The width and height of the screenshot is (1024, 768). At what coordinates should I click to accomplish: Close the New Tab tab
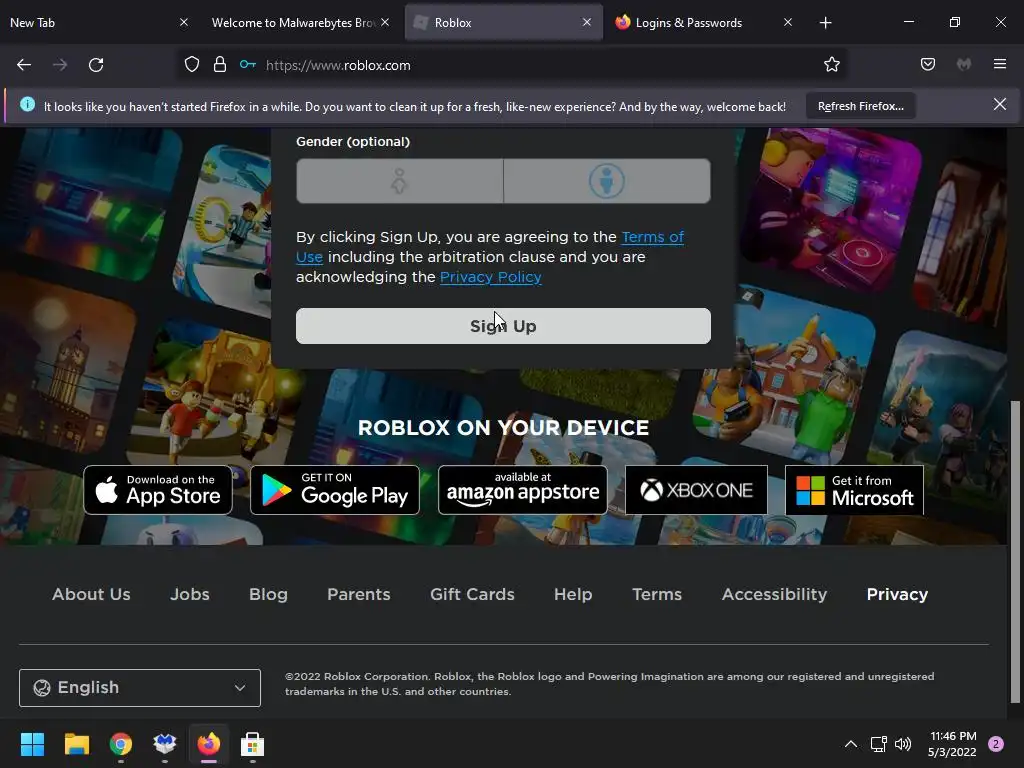click(184, 22)
